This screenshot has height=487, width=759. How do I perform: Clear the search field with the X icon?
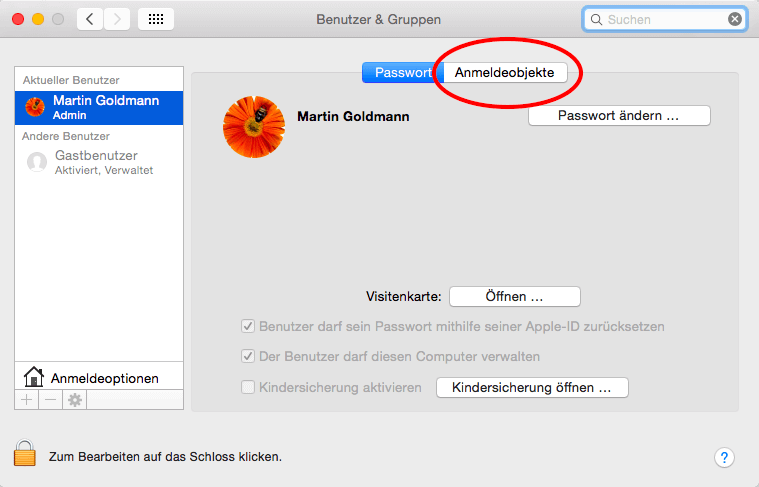click(x=734, y=19)
